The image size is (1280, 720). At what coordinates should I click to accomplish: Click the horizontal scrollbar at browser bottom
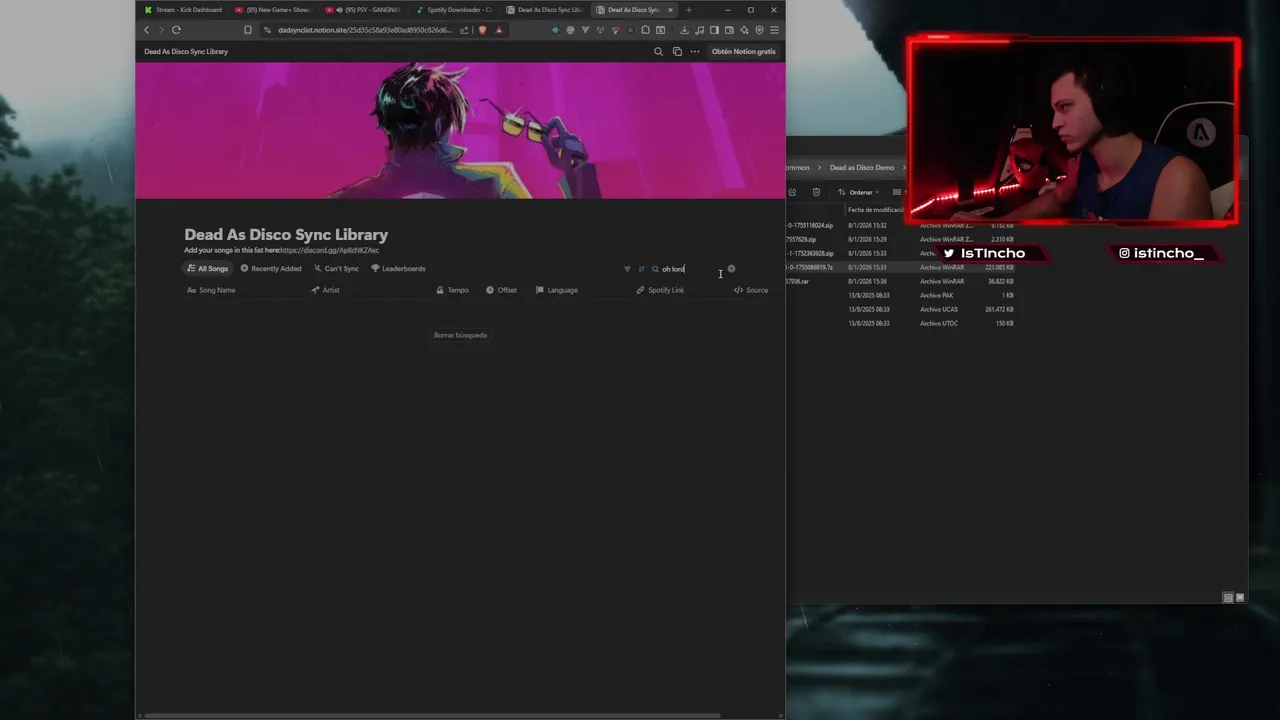434,716
